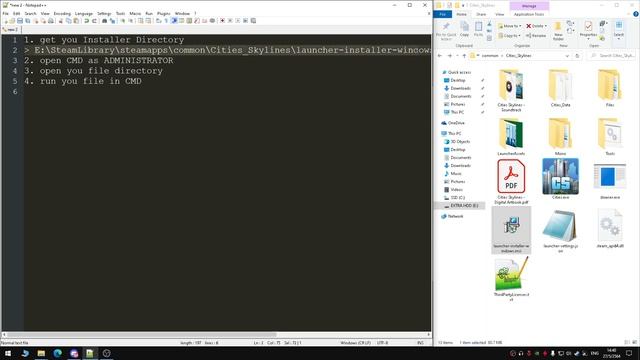Image resolution: width=640 pixels, height=360 pixels.
Task: Select the dowser.exe file
Action: [x=610, y=181]
